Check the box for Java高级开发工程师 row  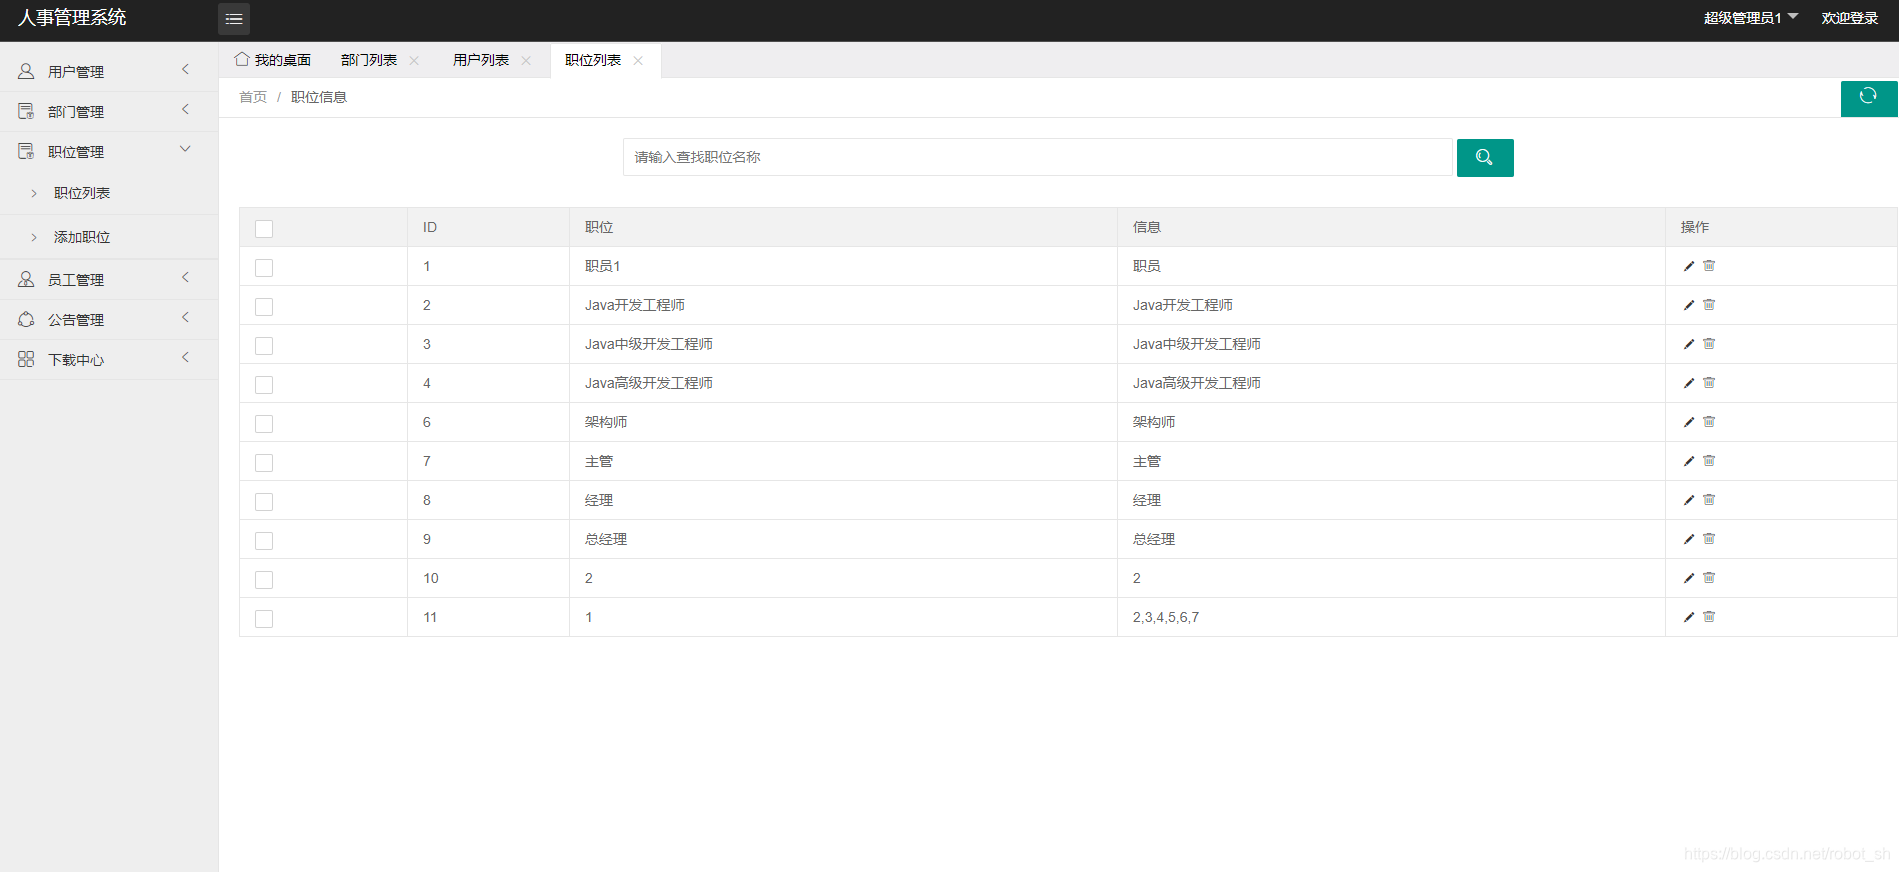coord(264,385)
